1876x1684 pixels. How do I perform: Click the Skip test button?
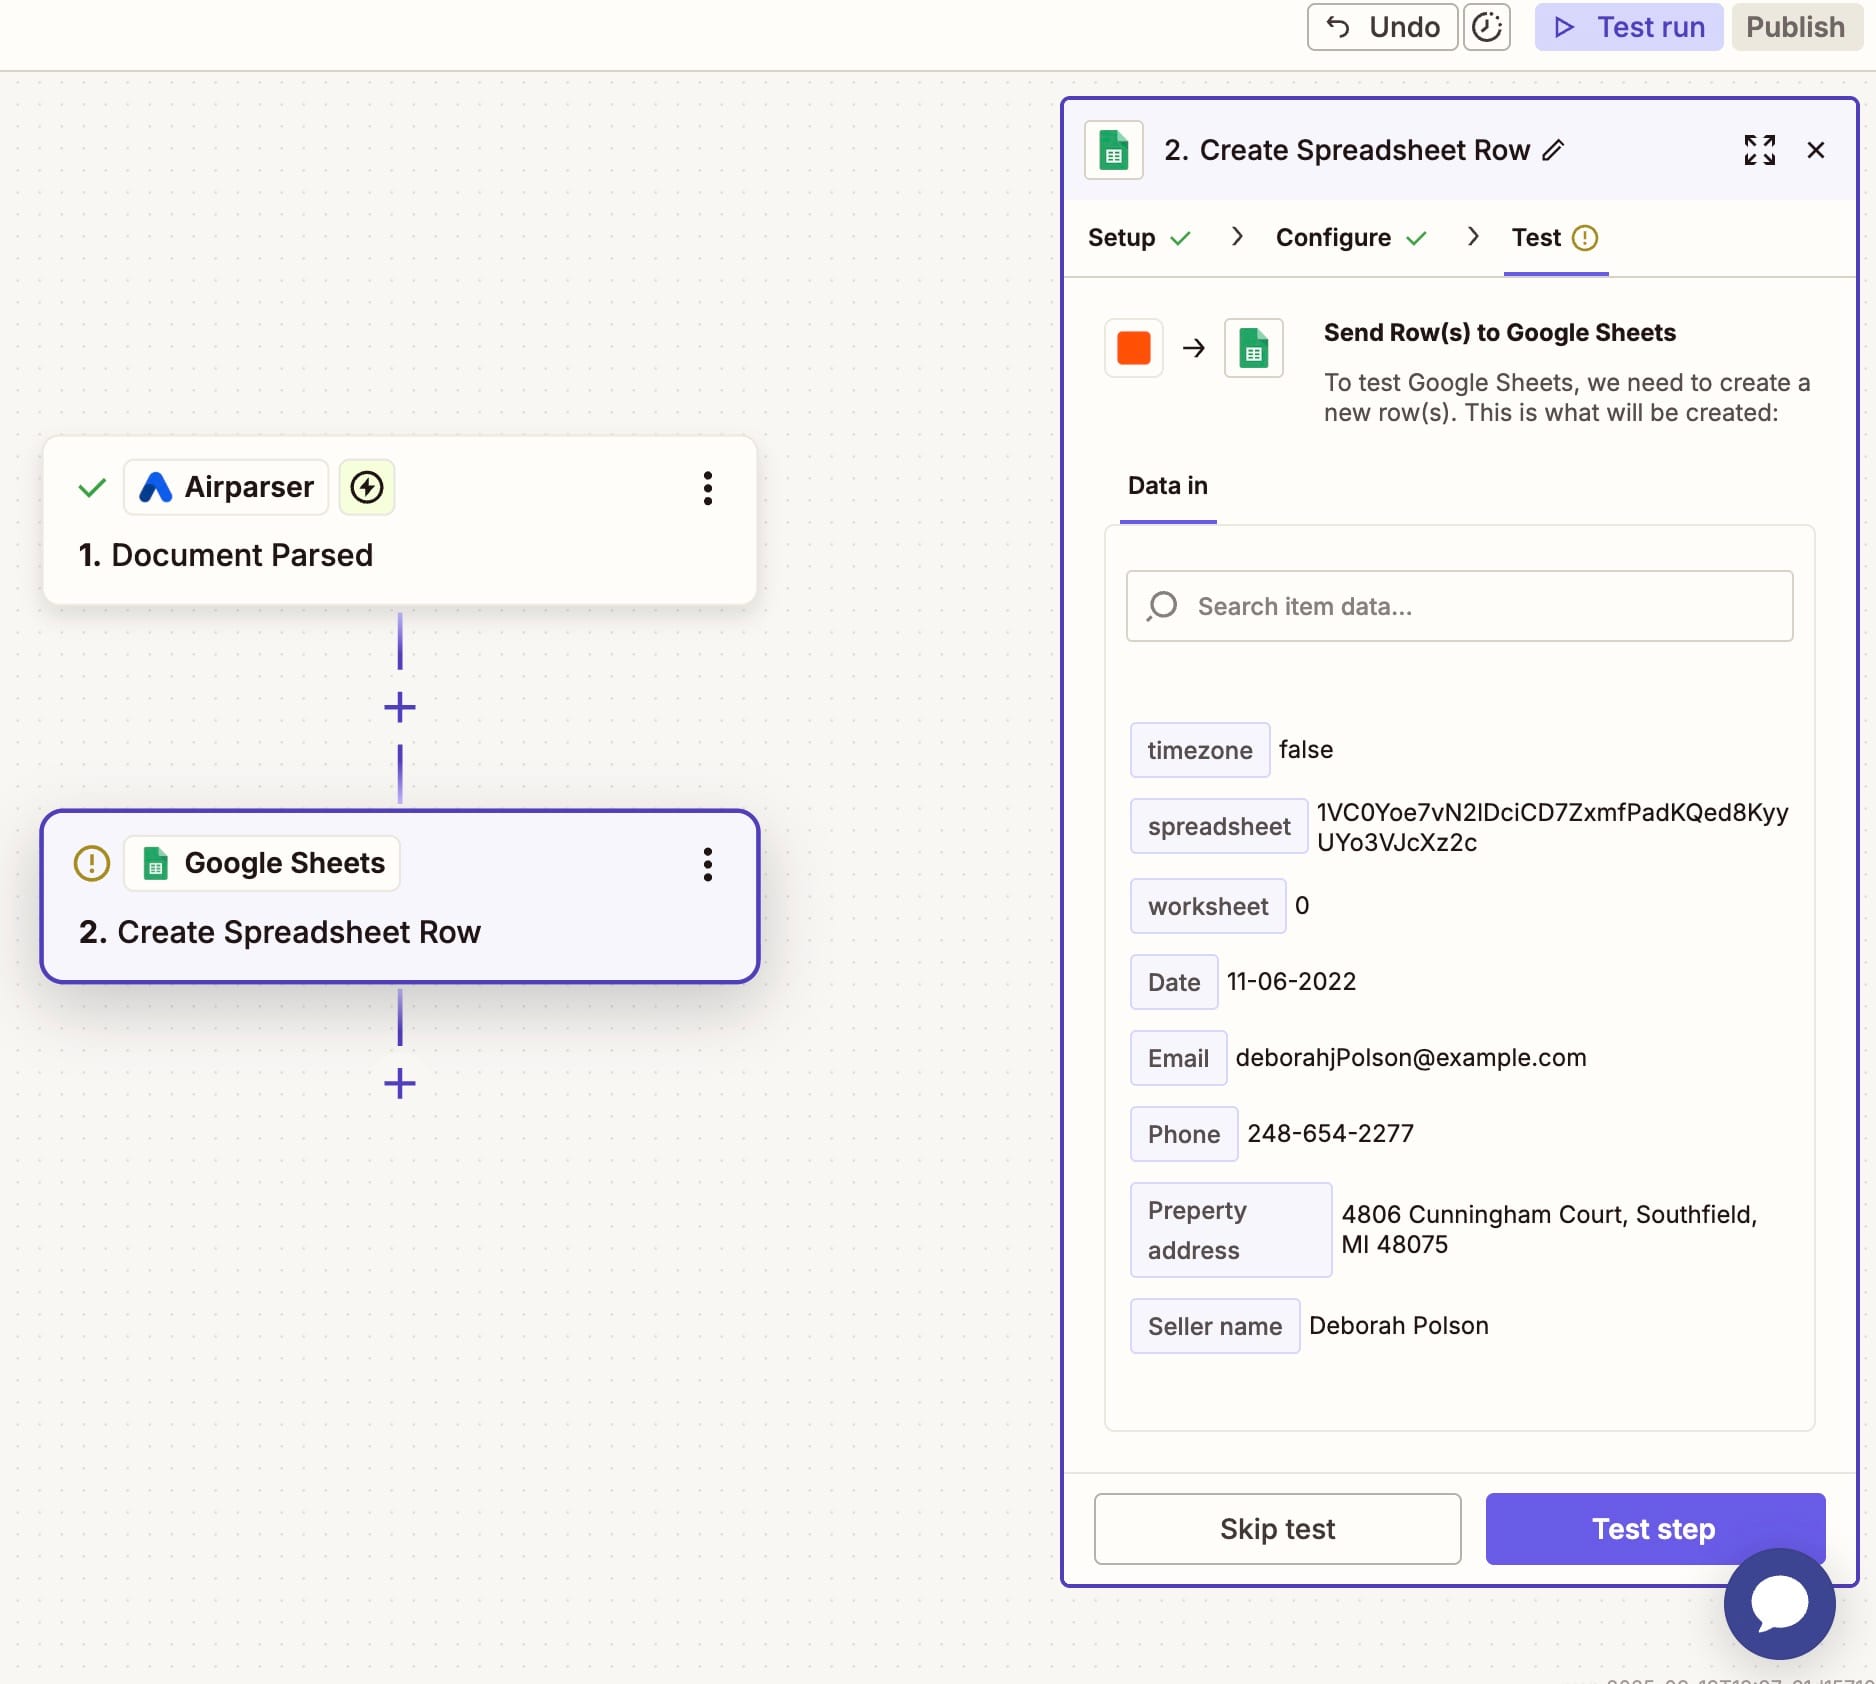(1277, 1528)
